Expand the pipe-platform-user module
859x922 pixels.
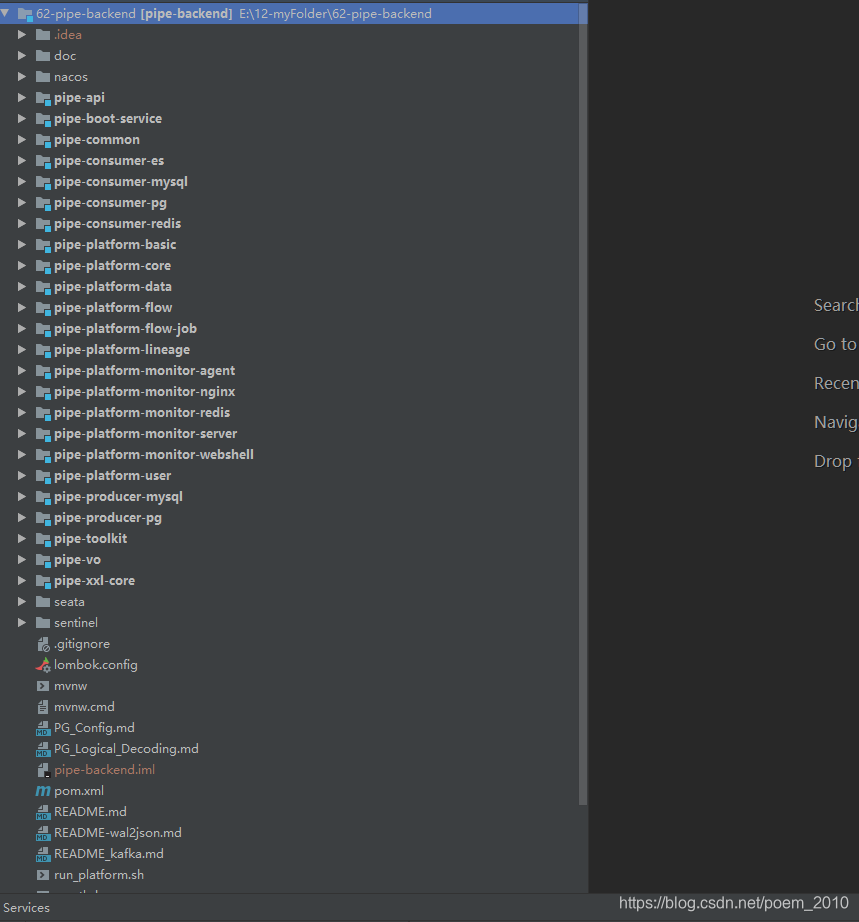[x=22, y=476]
